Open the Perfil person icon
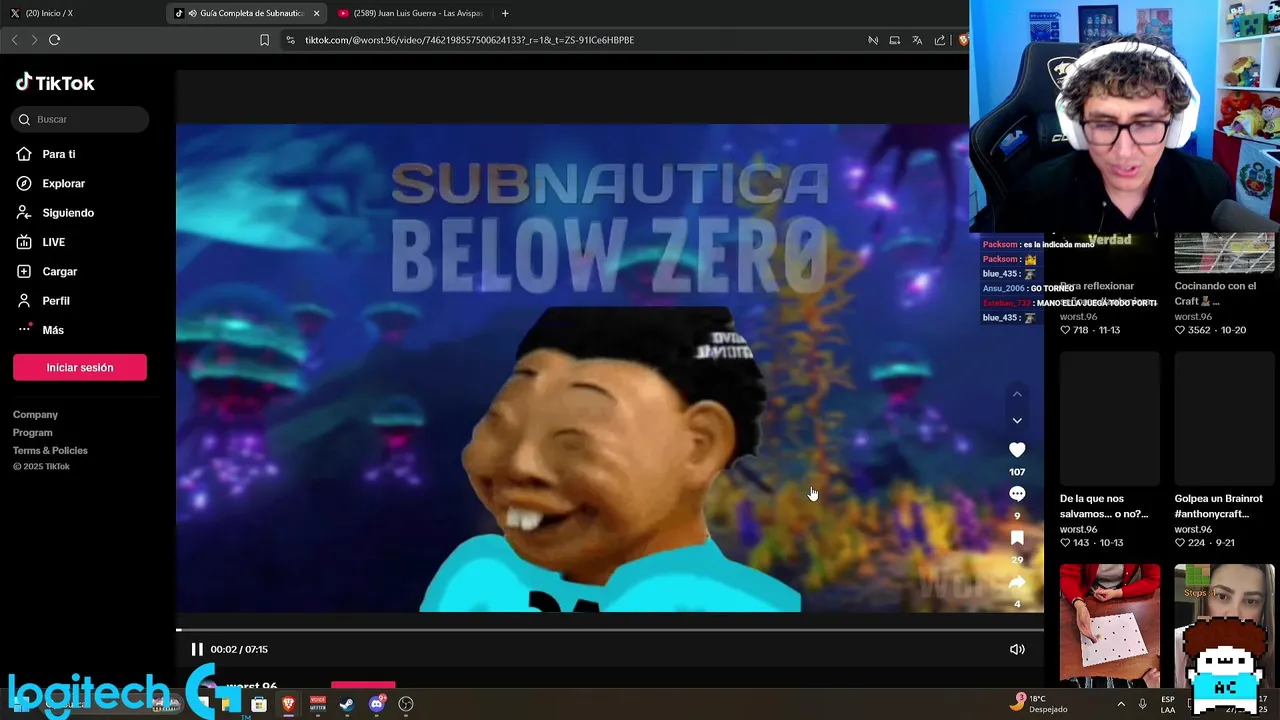 pyautogui.click(x=24, y=300)
